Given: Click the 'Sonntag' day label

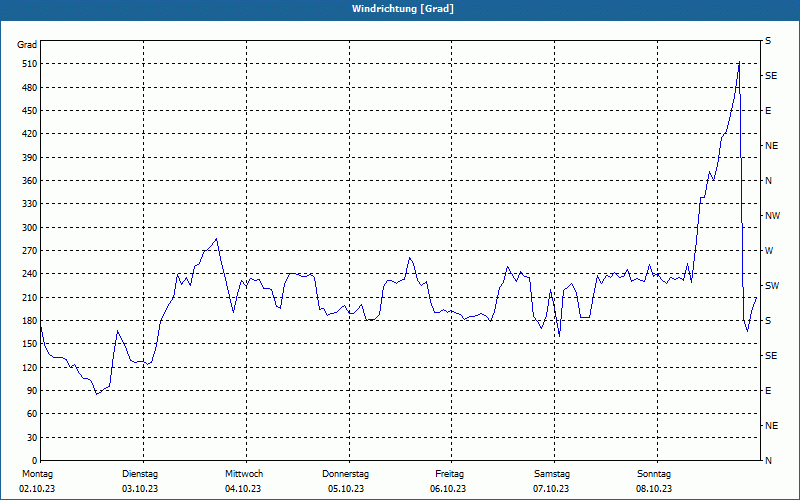Looking at the screenshot, I should pyautogui.click(x=654, y=474).
